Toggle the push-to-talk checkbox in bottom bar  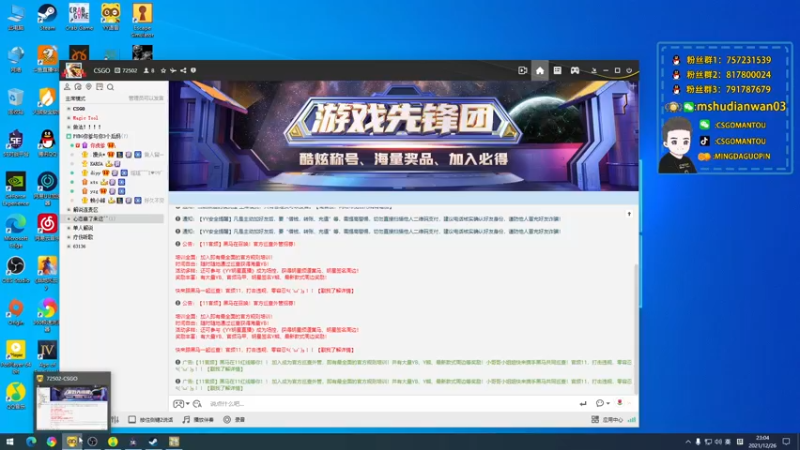coord(132,419)
